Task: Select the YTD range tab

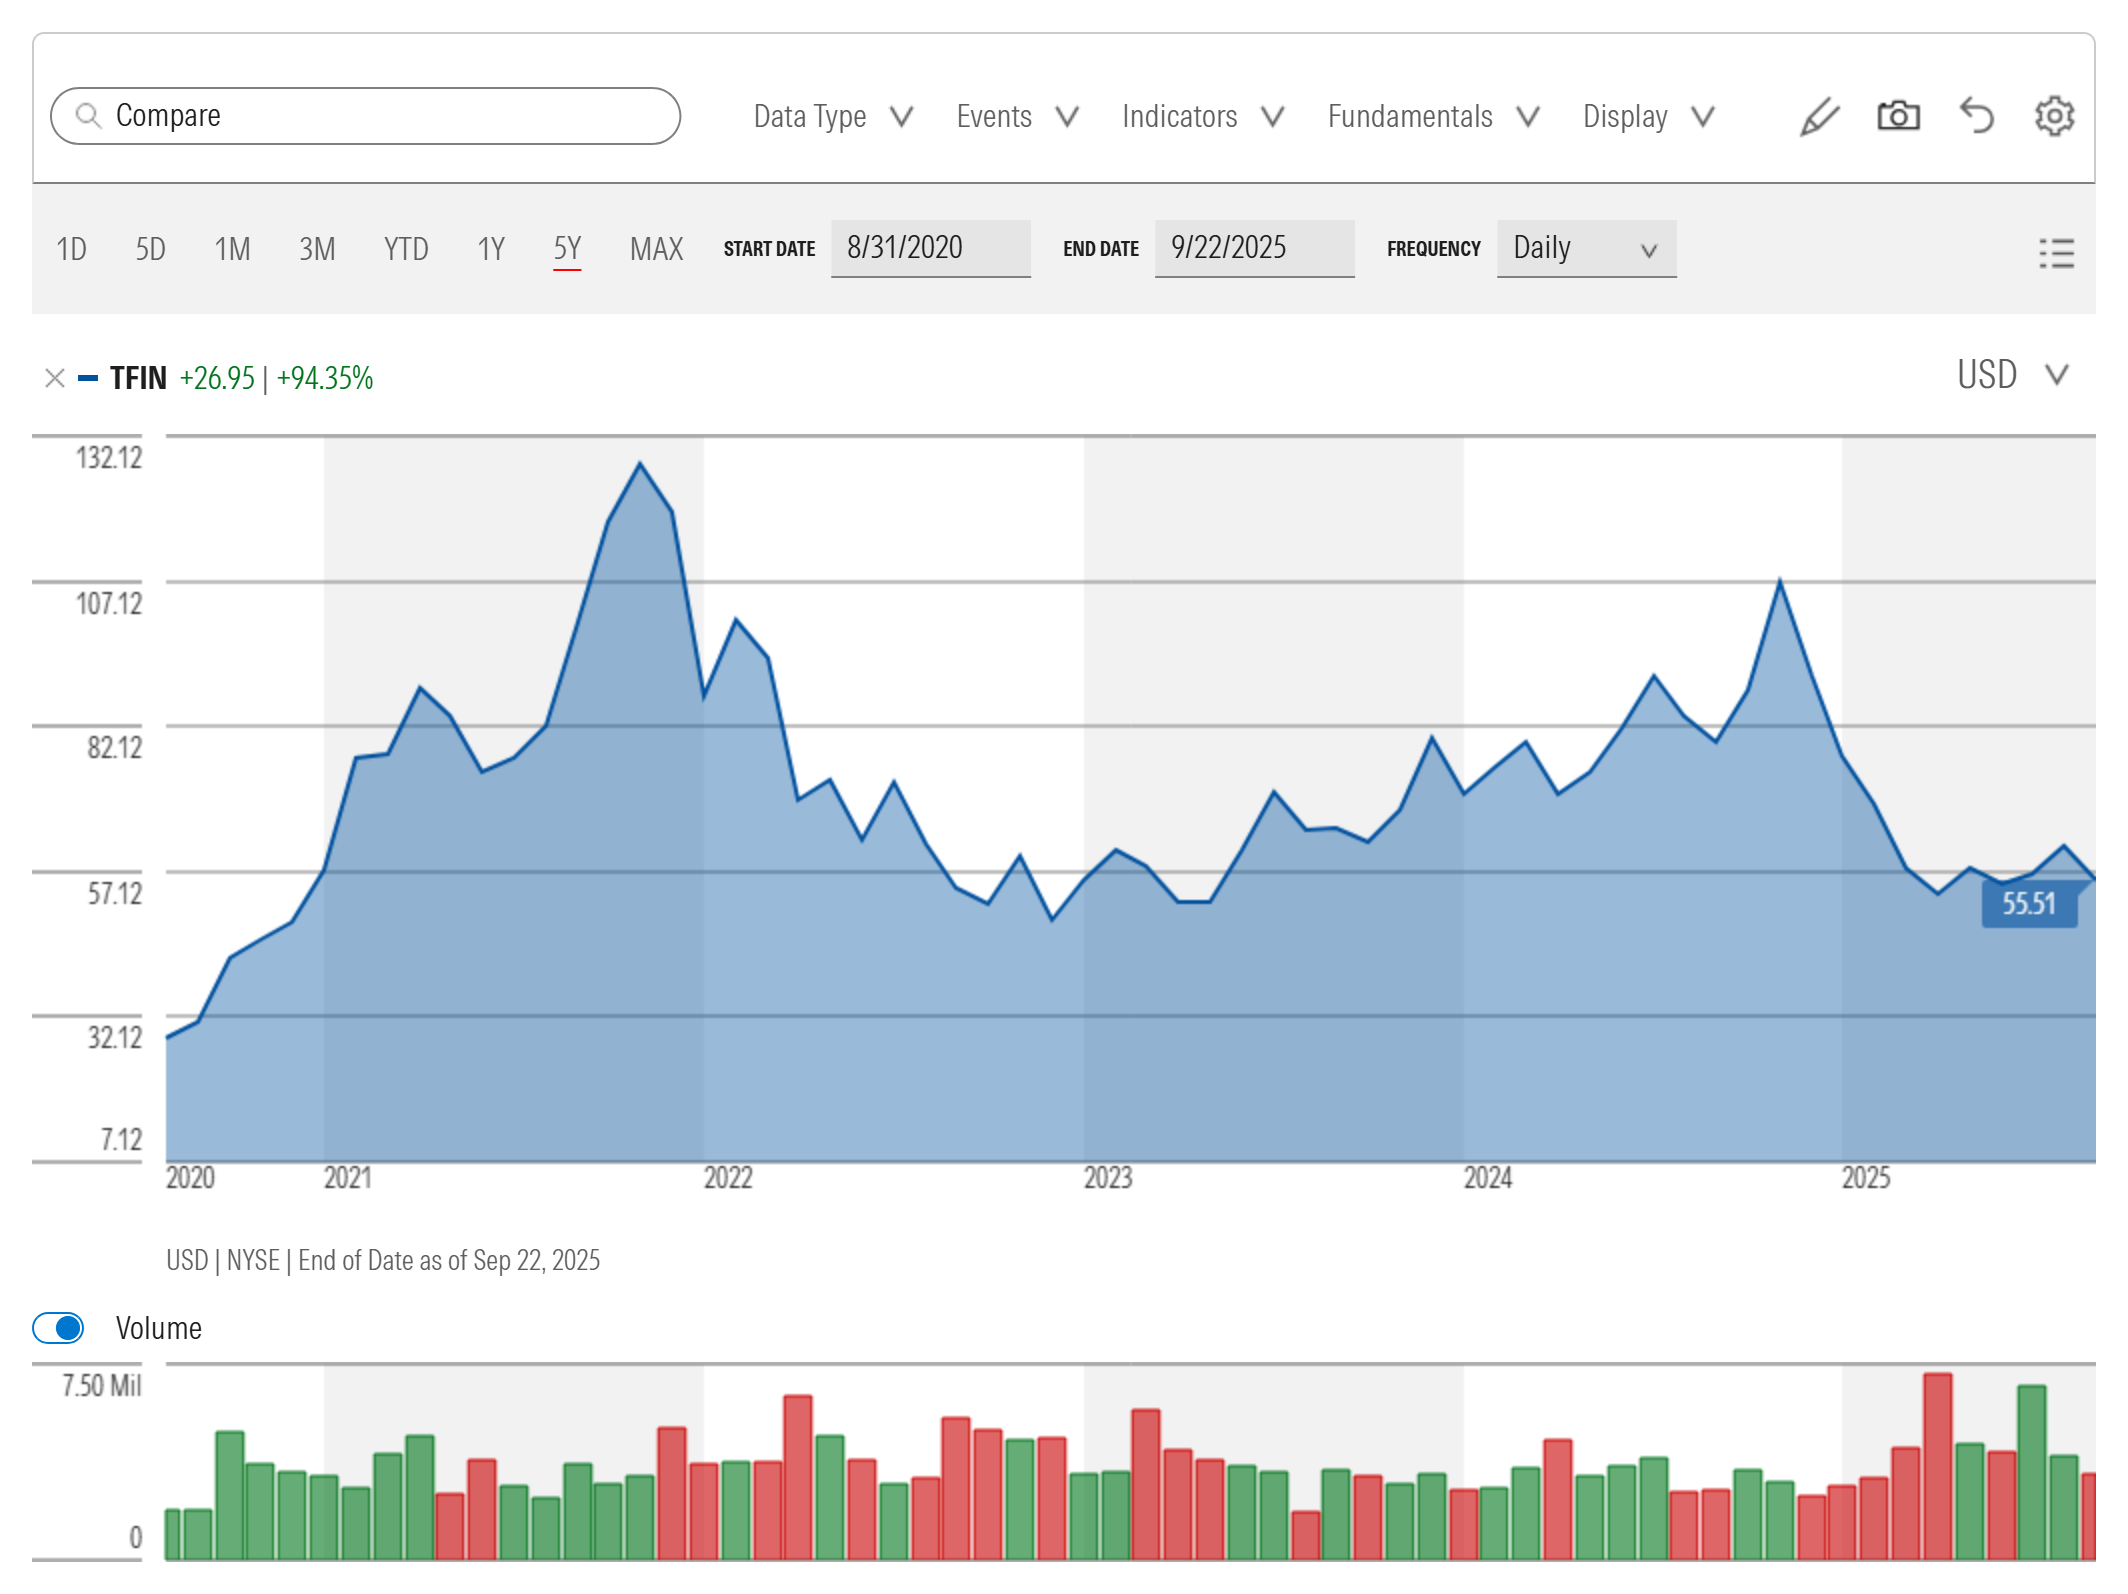Action: [406, 249]
